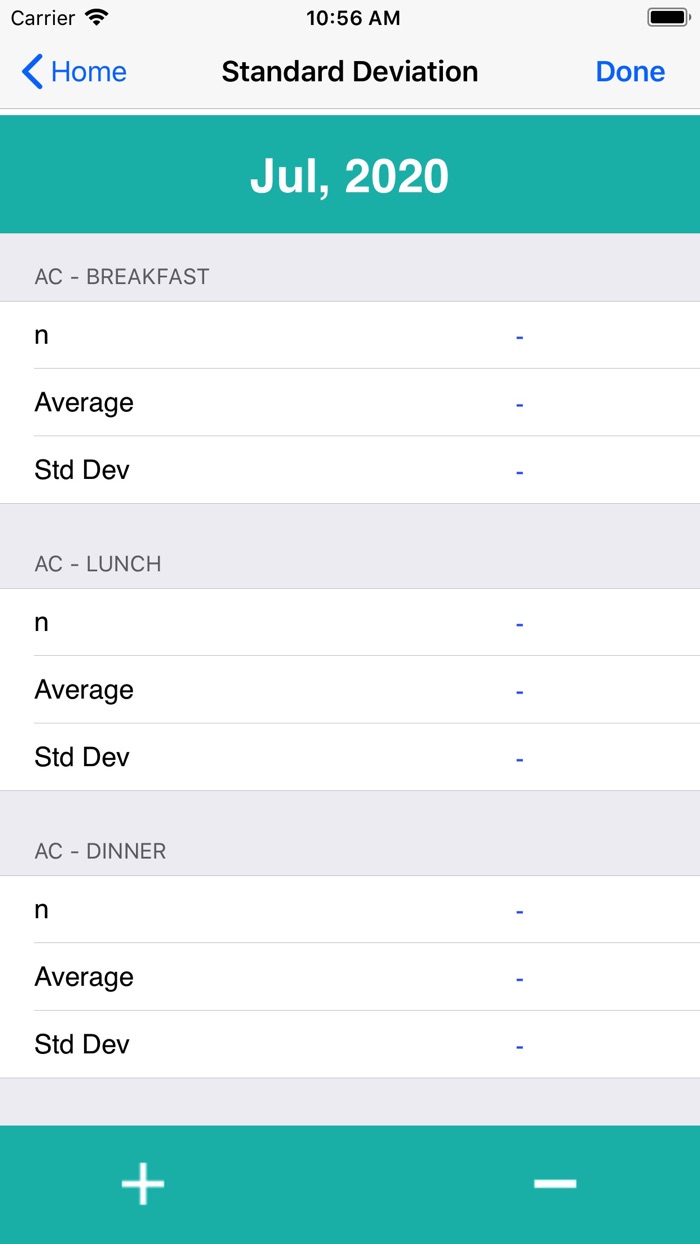This screenshot has height=1244, width=700.
Task: Tap the AC - DINNER section header
Action: coord(100,851)
